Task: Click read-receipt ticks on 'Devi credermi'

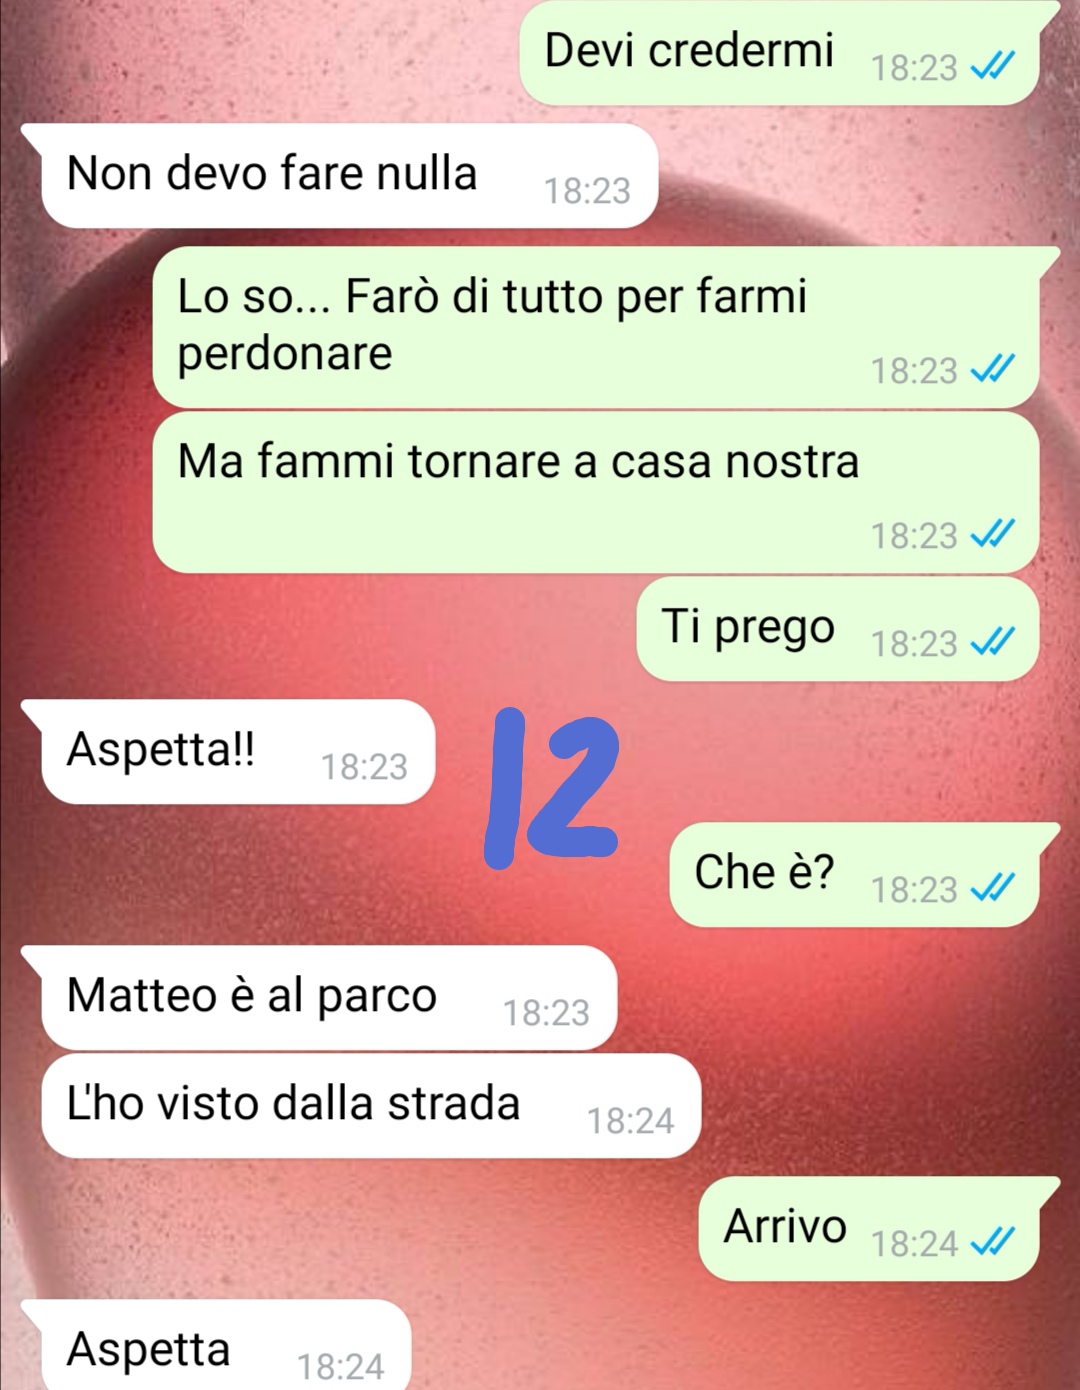Action: tap(993, 66)
